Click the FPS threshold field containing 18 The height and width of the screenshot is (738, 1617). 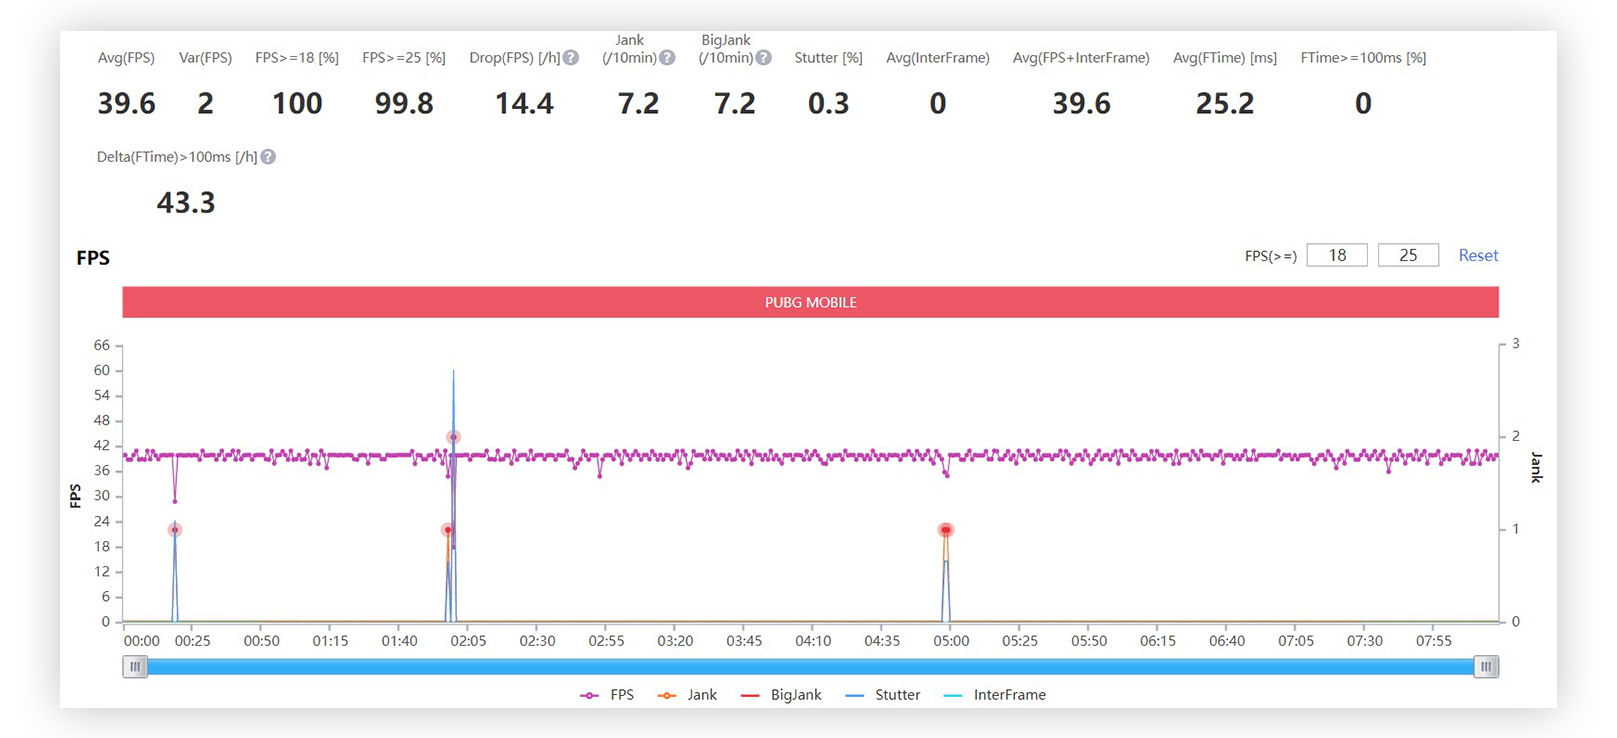(1337, 255)
